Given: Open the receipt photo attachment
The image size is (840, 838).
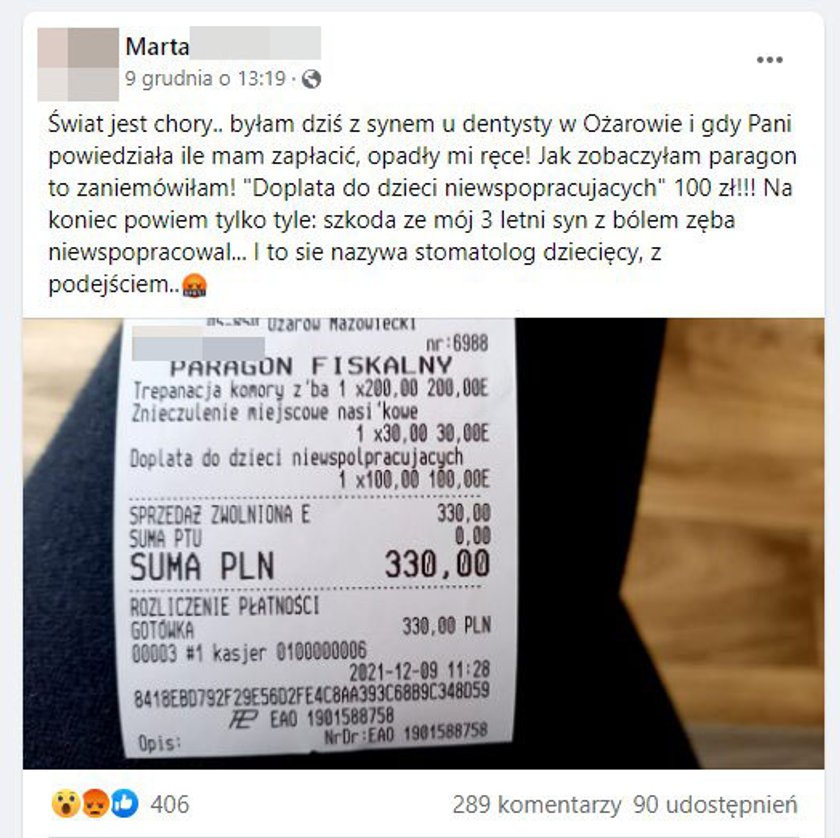Looking at the screenshot, I should coord(423,543).
